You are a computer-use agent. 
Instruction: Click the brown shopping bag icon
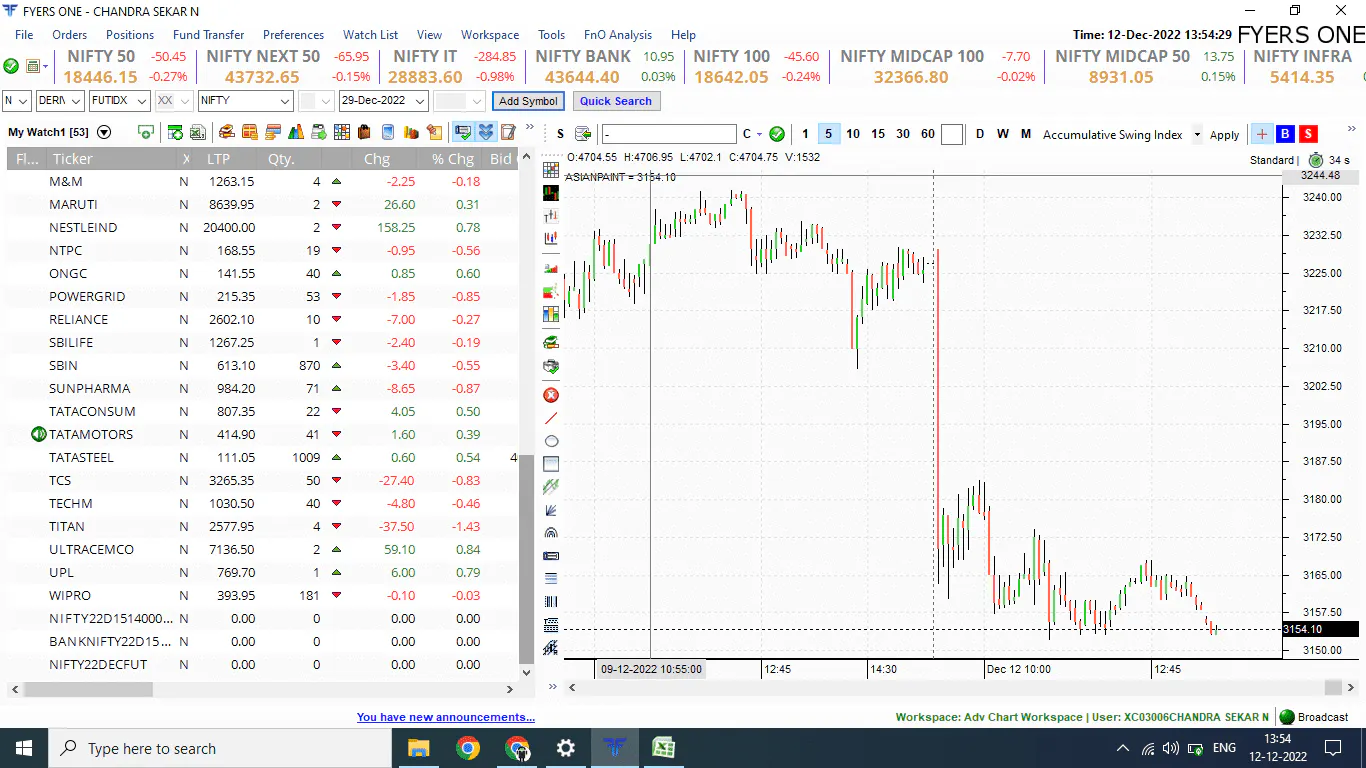coord(363,132)
